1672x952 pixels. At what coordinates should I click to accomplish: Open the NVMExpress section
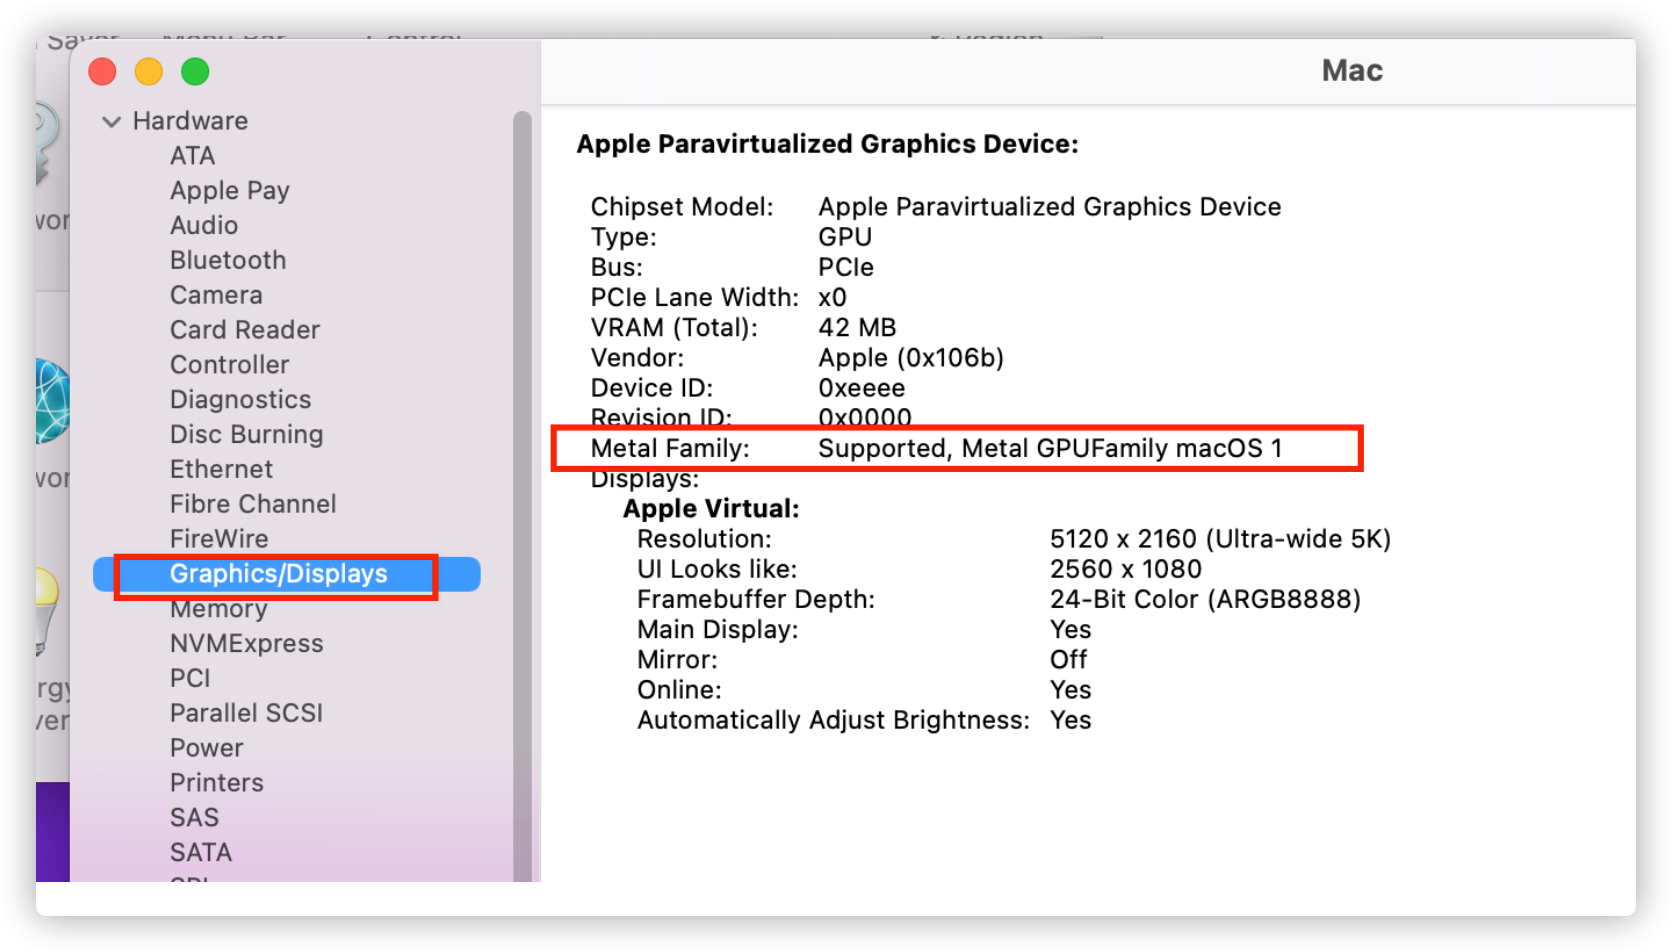point(246,643)
